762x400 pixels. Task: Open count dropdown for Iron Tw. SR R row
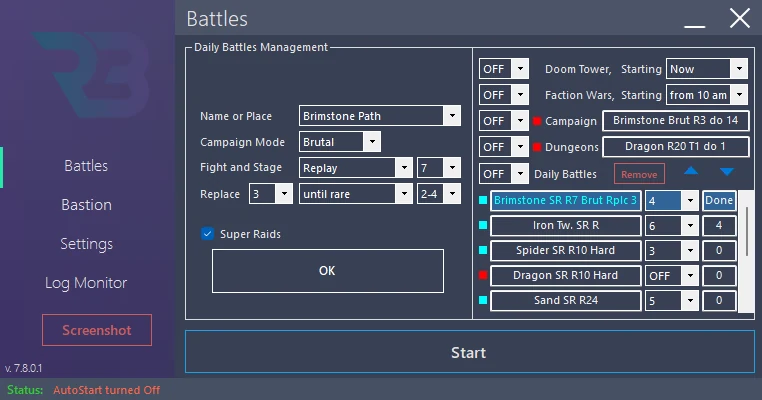click(x=672, y=226)
